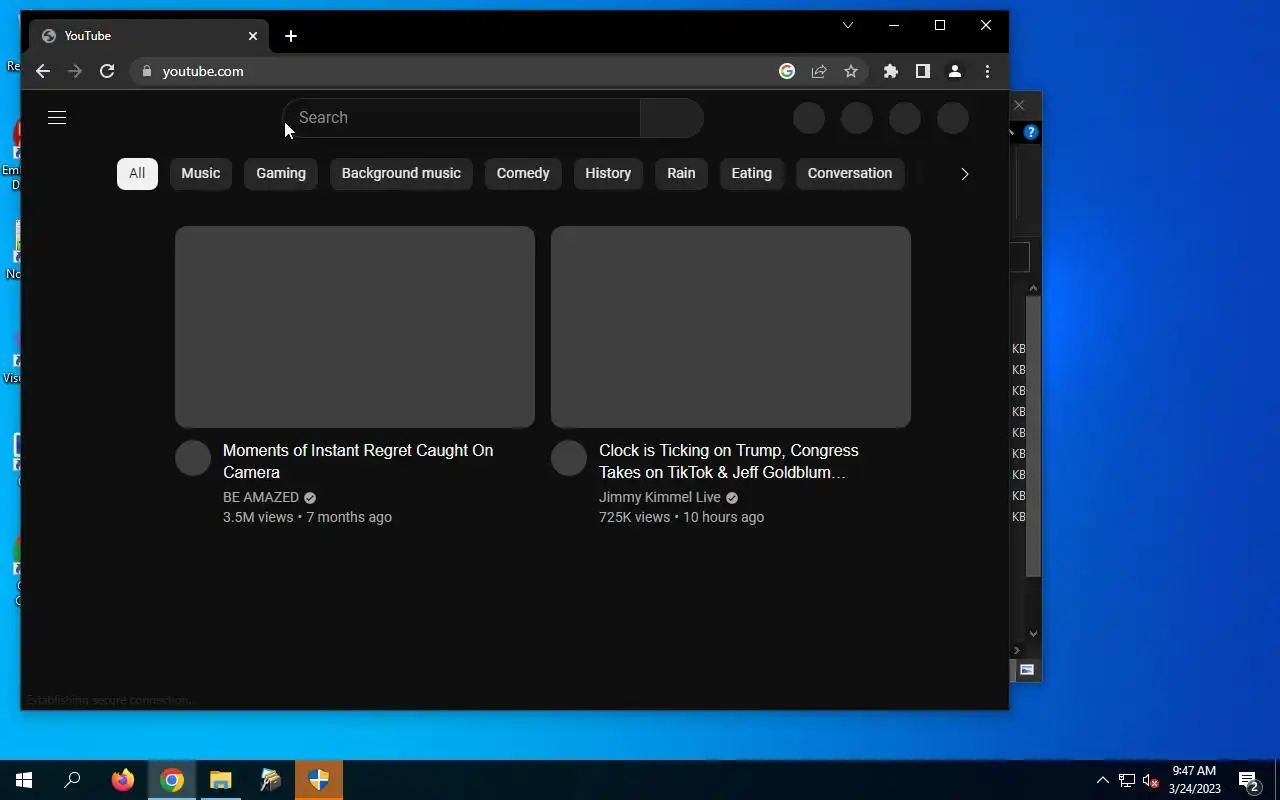Viewport: 1280px width, 800px height.
Task: Click the BE AMAZED channel avatar
Action: click(x=193, y=458)
